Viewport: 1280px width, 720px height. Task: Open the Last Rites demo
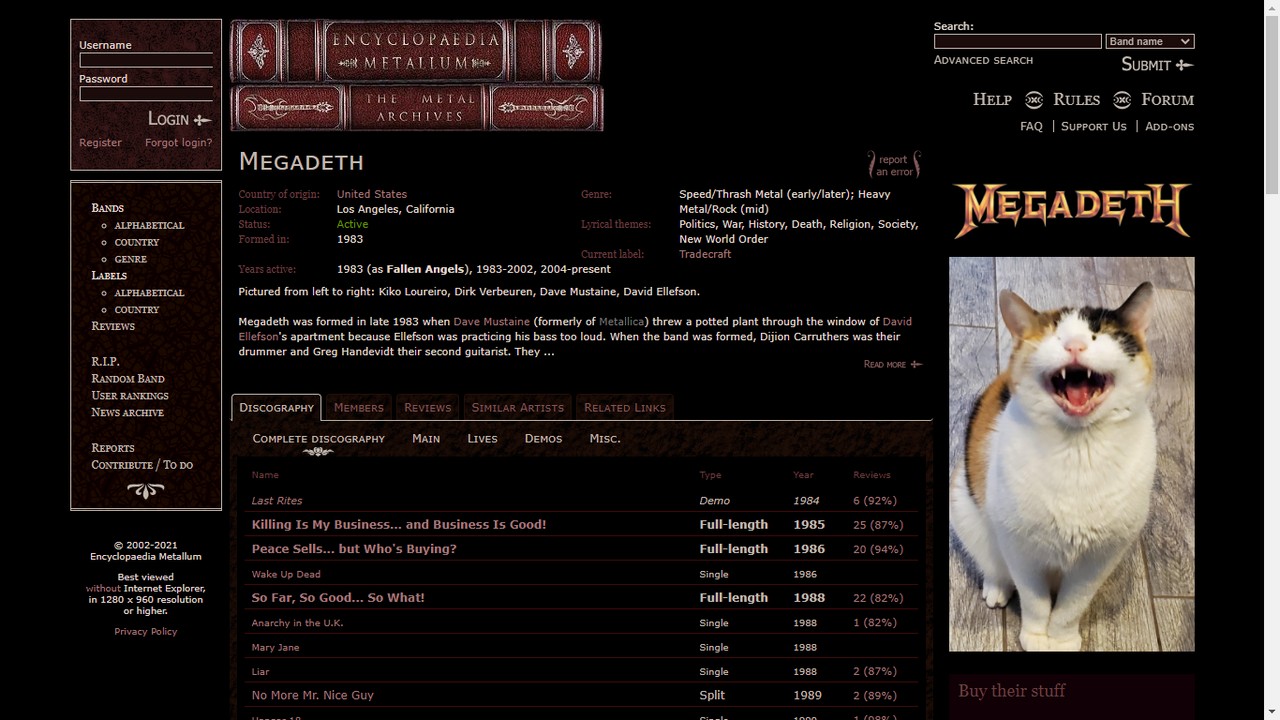coord(277,501)
